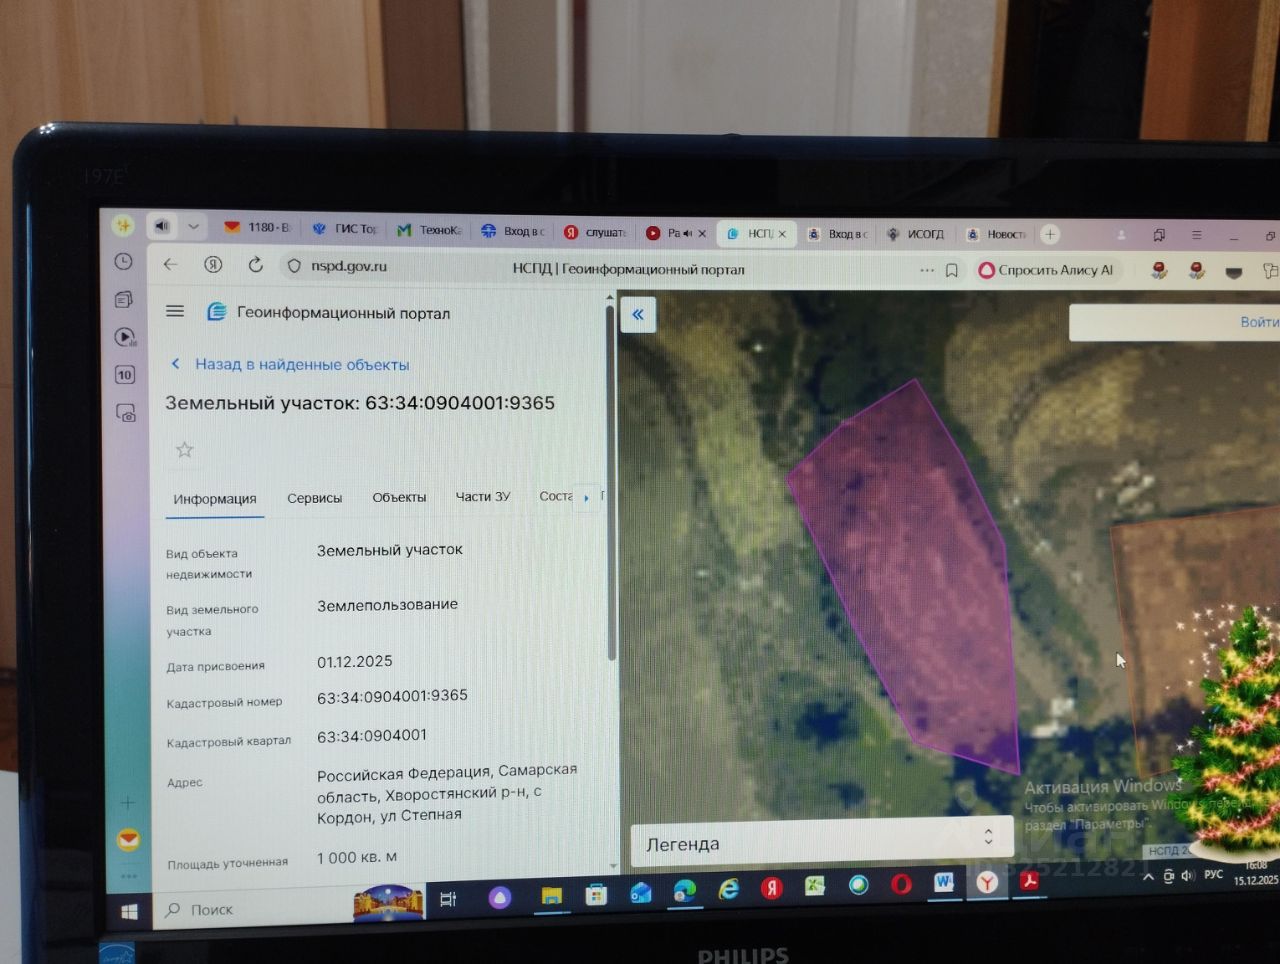Switch to the Новости browser tab
The width and height of the screenshot is (1280, 964).
[x=996, y=234]
